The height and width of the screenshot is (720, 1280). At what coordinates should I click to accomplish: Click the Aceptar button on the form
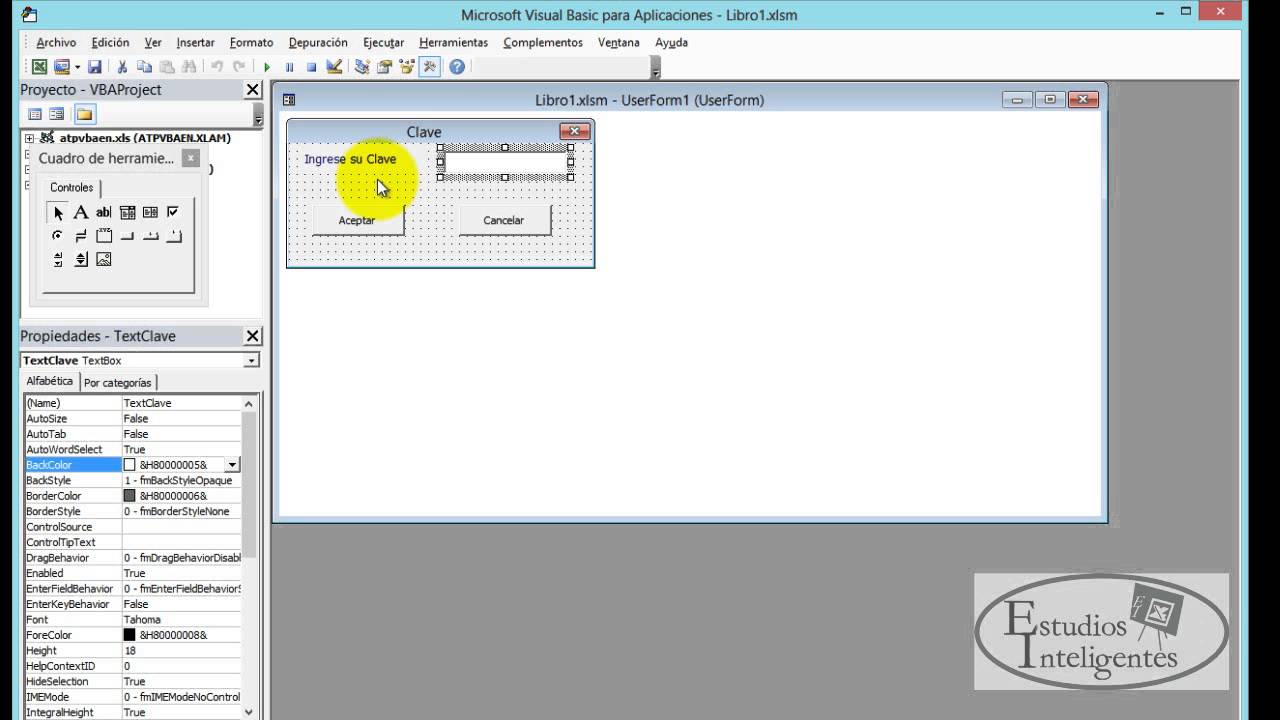[357, 220]
